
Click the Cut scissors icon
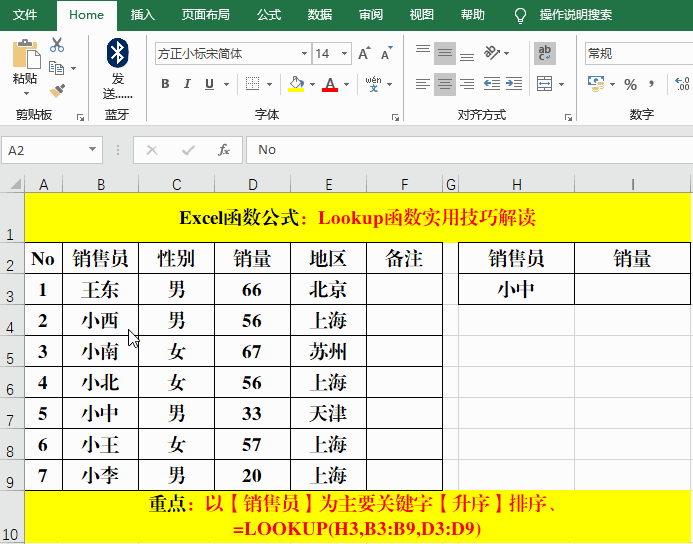[x=57, y=46]
